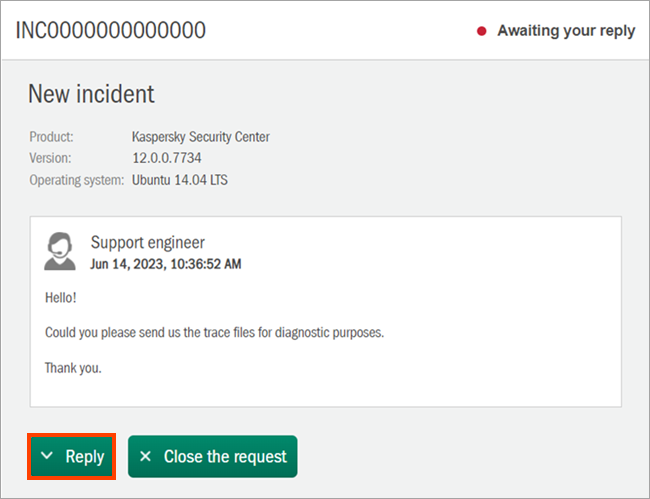Click the support engineer avatar icon
This screenshot has height=499, width=650.
pos(60,252)
